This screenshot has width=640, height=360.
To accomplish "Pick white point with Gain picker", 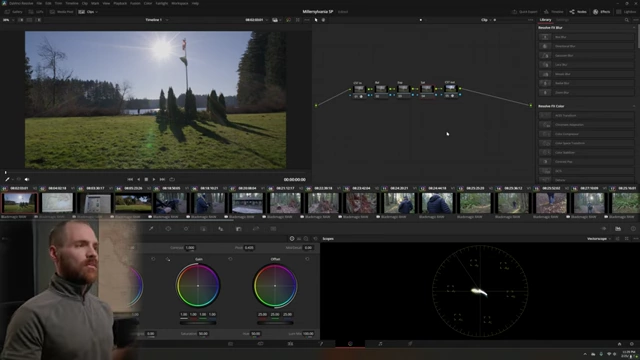I will (x=168, y=259).
